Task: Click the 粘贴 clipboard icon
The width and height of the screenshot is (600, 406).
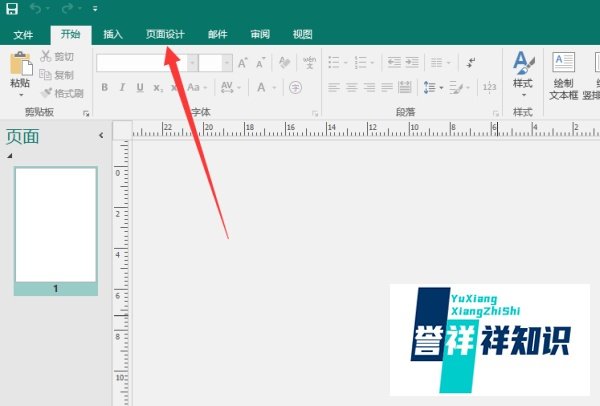Action: (21, 64)
